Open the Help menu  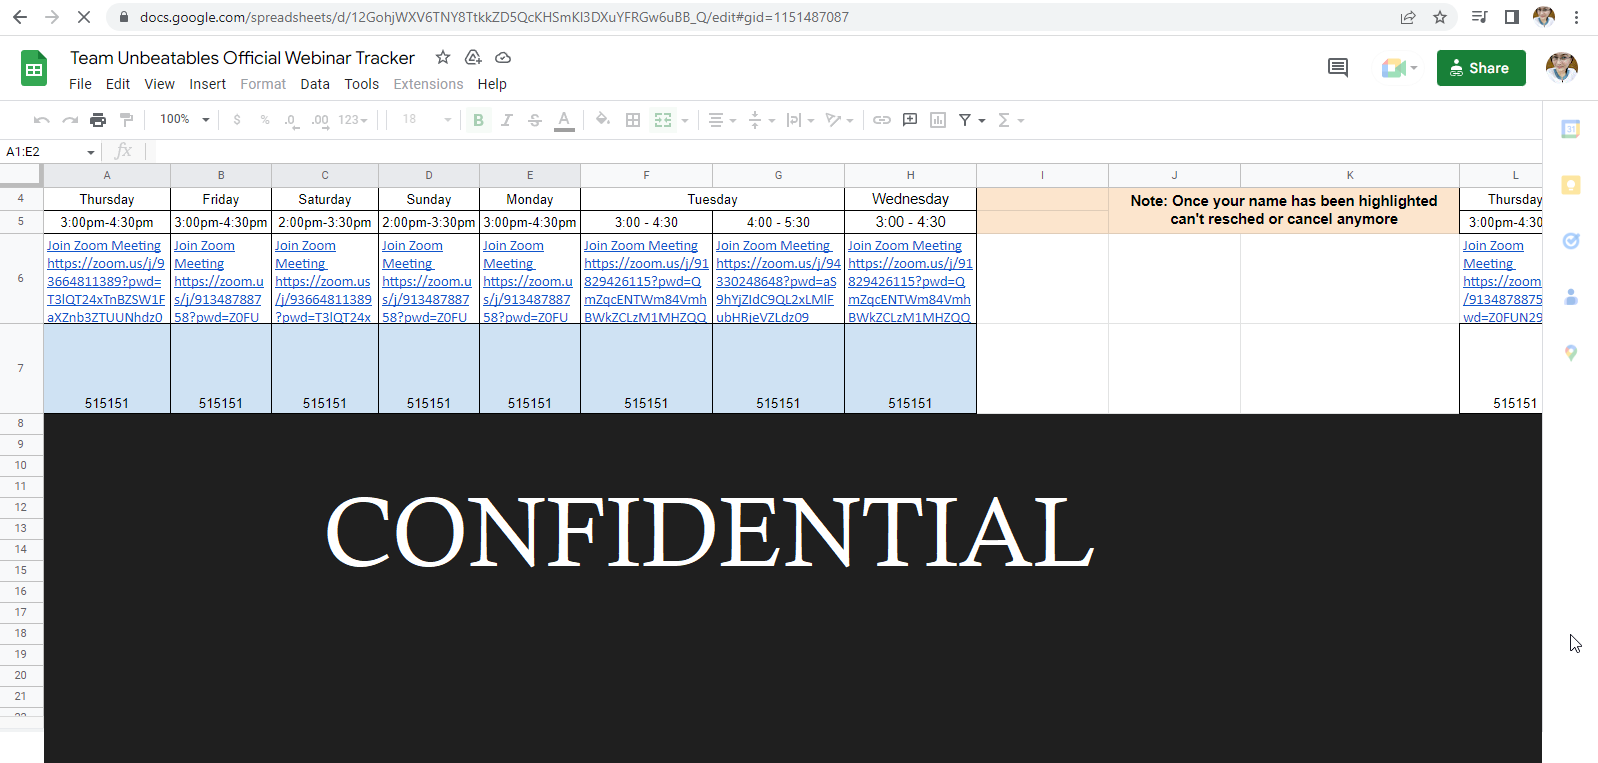tap(492, 84)
